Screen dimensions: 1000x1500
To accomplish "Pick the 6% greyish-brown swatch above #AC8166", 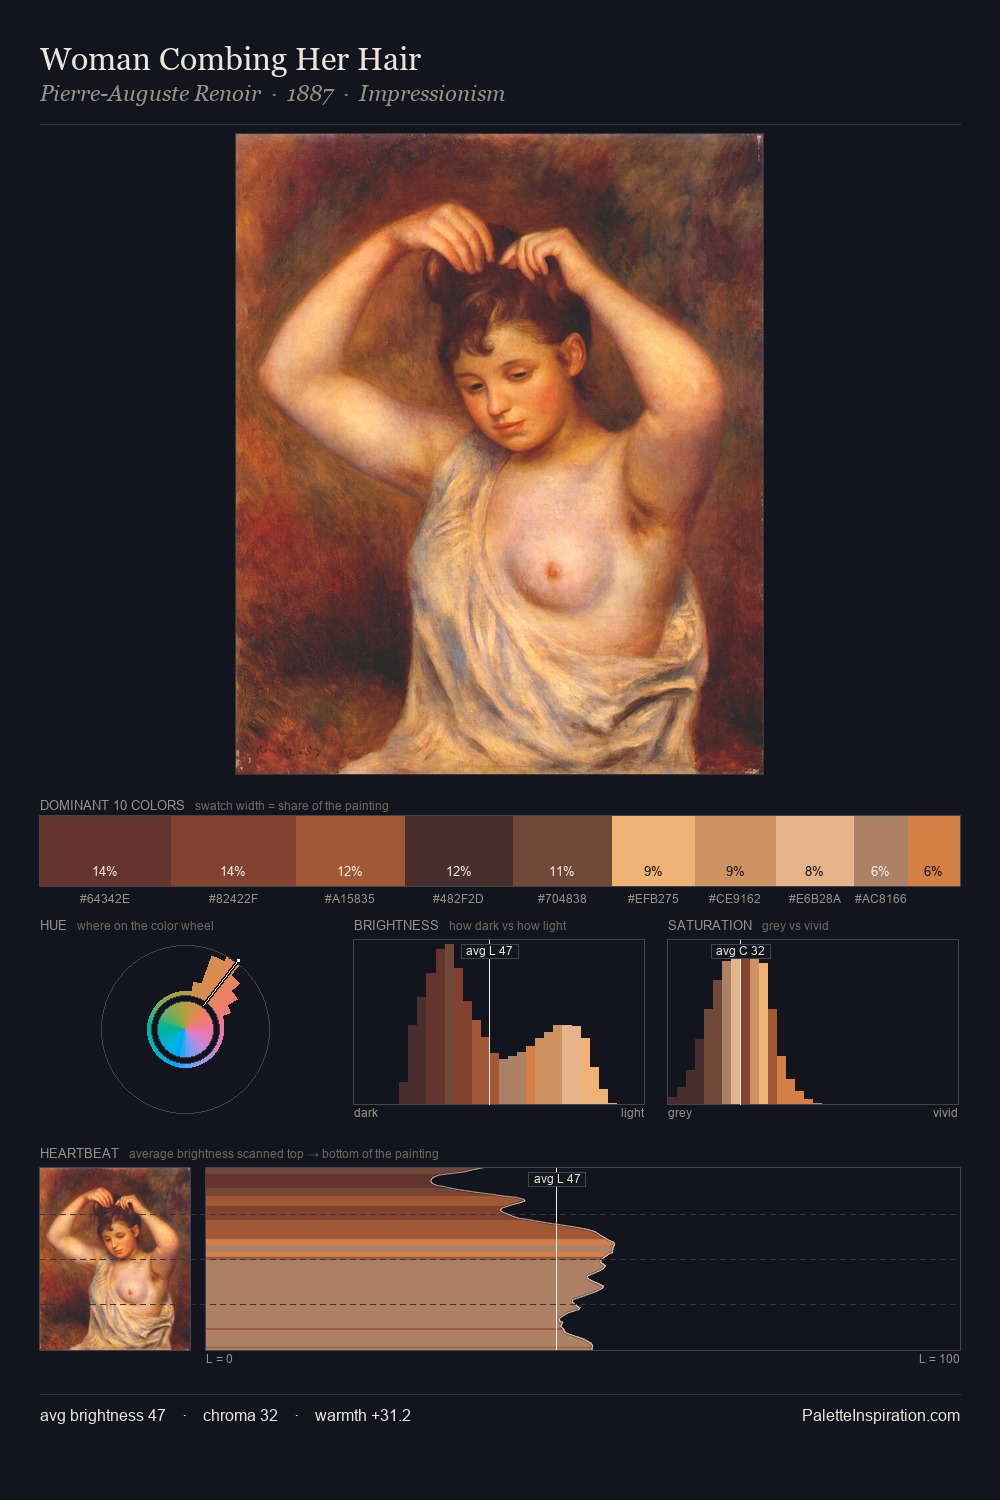I will pos(881,851).
